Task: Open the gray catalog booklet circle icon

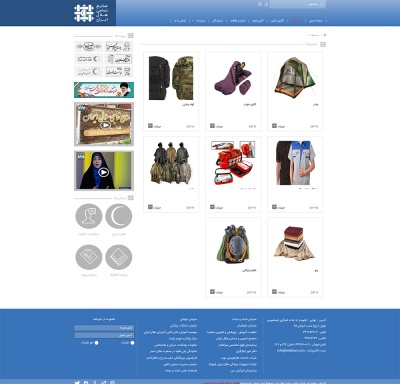Action: 119,257
